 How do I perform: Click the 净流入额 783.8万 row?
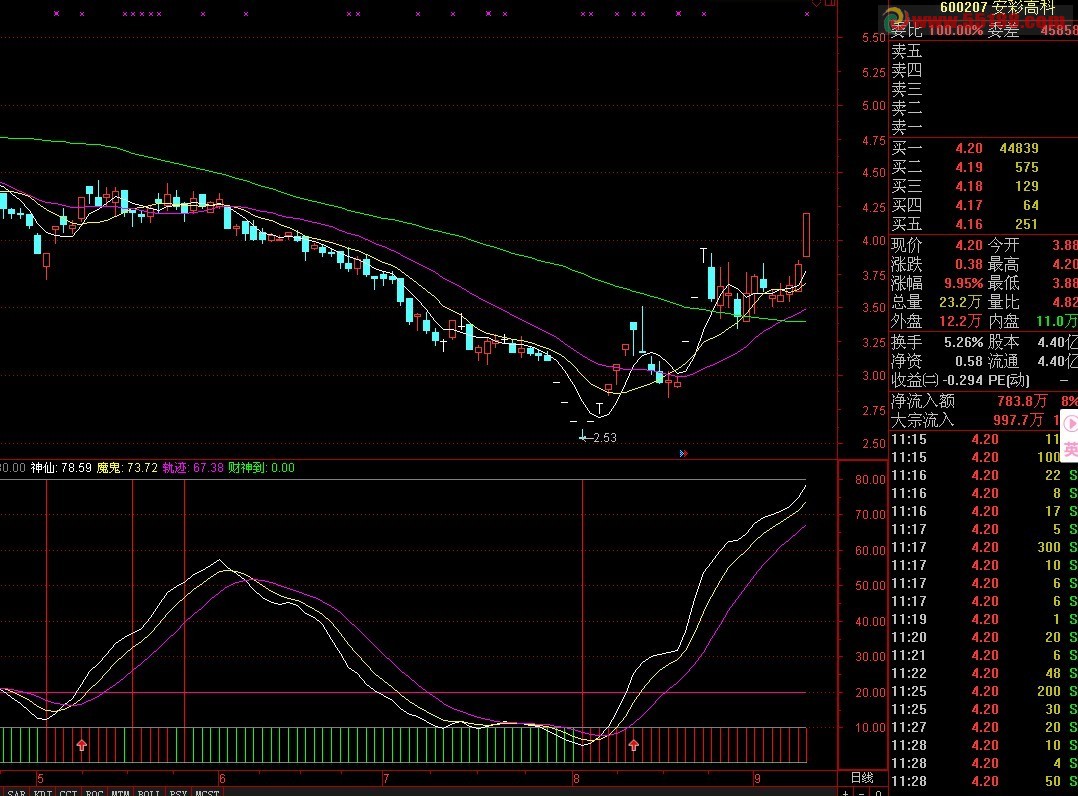click(x=984, y=401)
